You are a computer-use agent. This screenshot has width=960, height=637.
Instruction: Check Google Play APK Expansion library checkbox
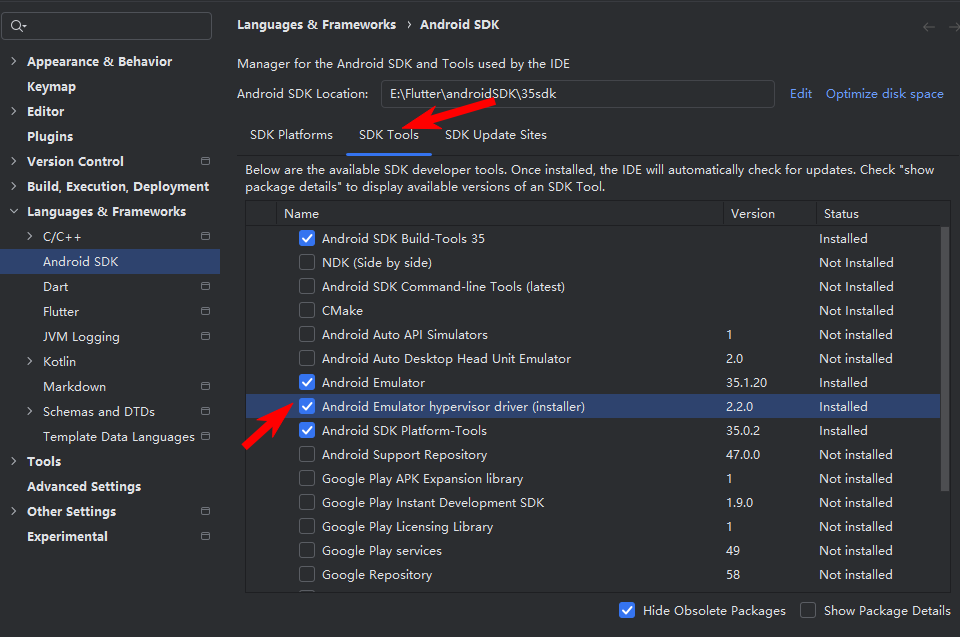pyautogui.click(x=307, y=478)
